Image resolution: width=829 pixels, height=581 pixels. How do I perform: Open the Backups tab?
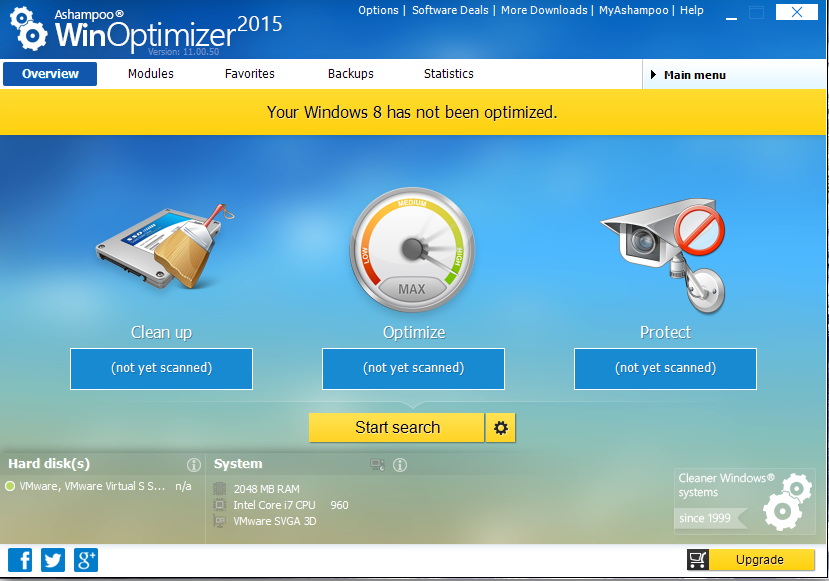coord(351,73)
